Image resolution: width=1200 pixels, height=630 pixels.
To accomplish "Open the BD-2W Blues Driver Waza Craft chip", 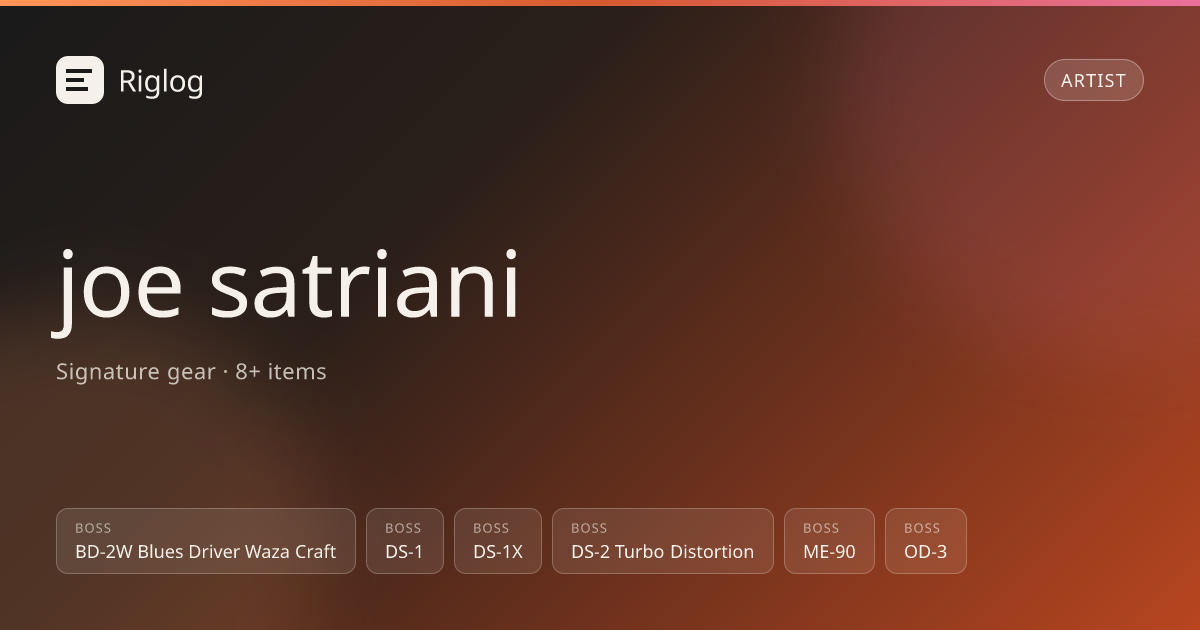I will 206,541.
